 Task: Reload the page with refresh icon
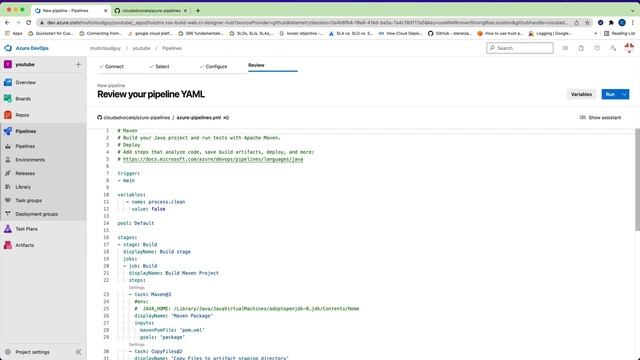pyautogui.click(x=29, y=22)
